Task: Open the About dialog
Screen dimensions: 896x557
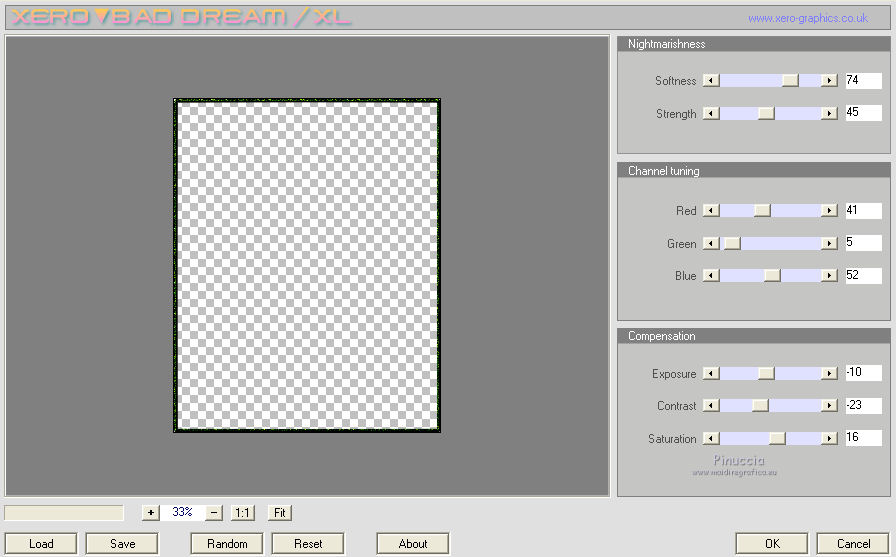Action: 413,543
